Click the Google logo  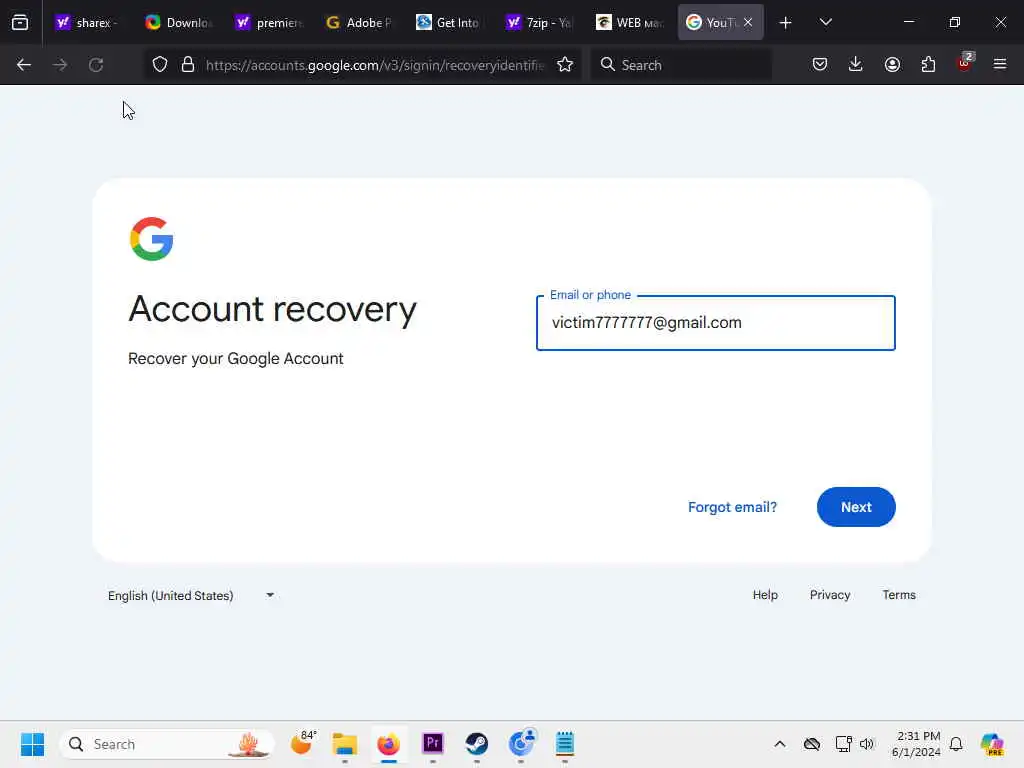[152, 239]
